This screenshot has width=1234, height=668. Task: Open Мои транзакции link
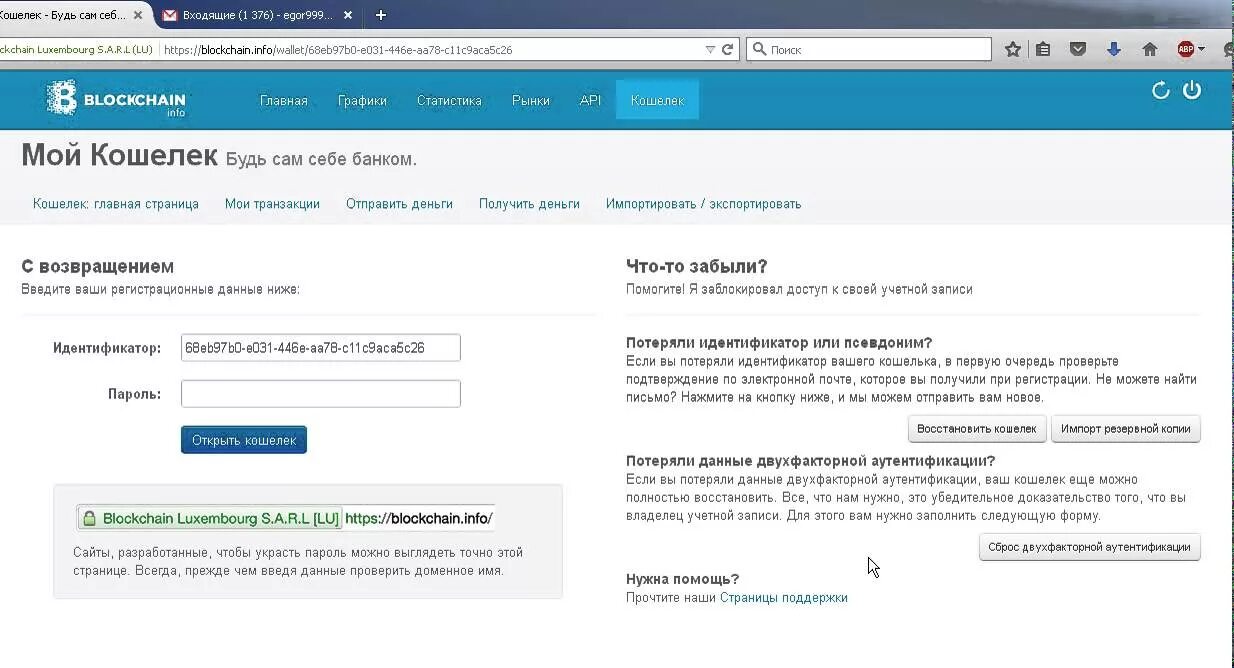[272, 204]
